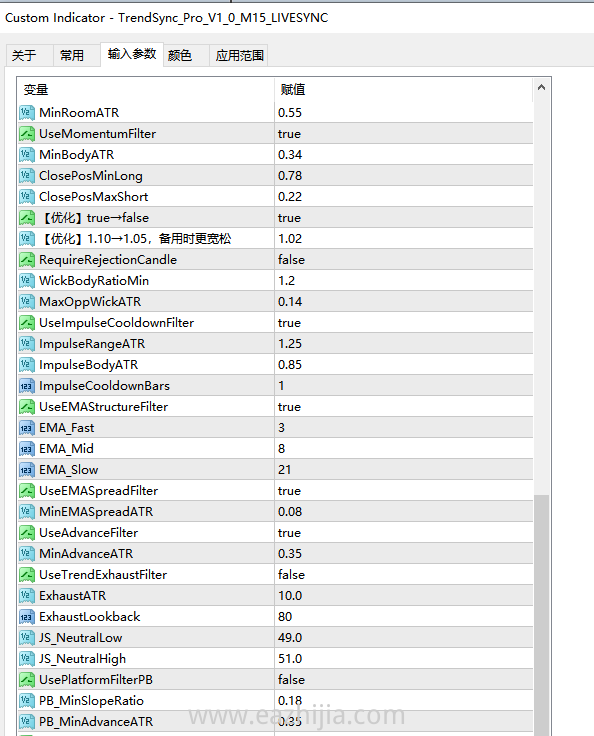
Task: Click the MinRoomATR double-type icon
Action: 27,113
